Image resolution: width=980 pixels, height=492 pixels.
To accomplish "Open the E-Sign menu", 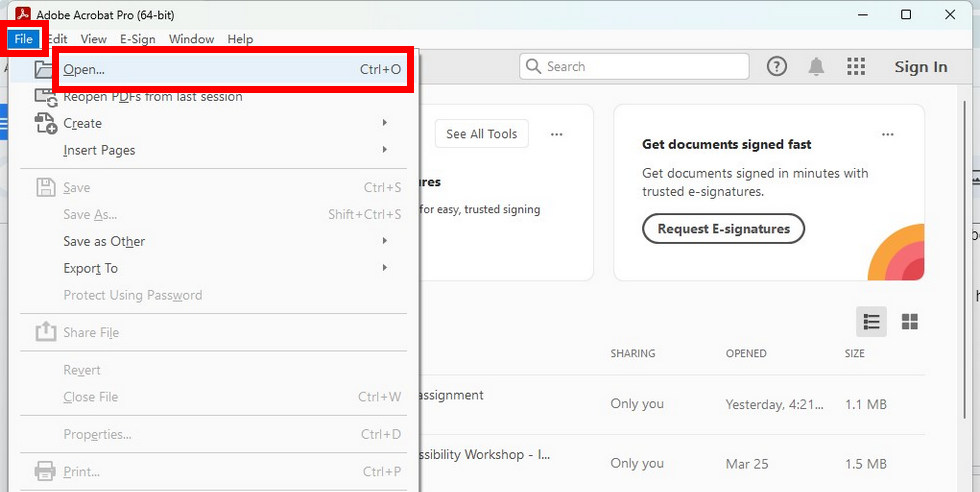I will click(x=138, y=39).
